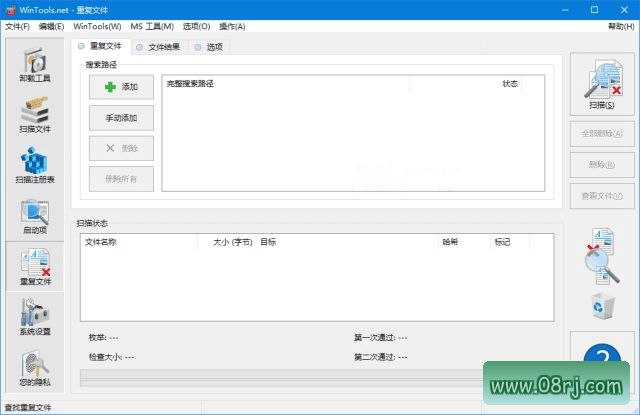Click the 查找重复文件 status bar text
The height and width of the screenshot is (415, 640).
(28, 408)
